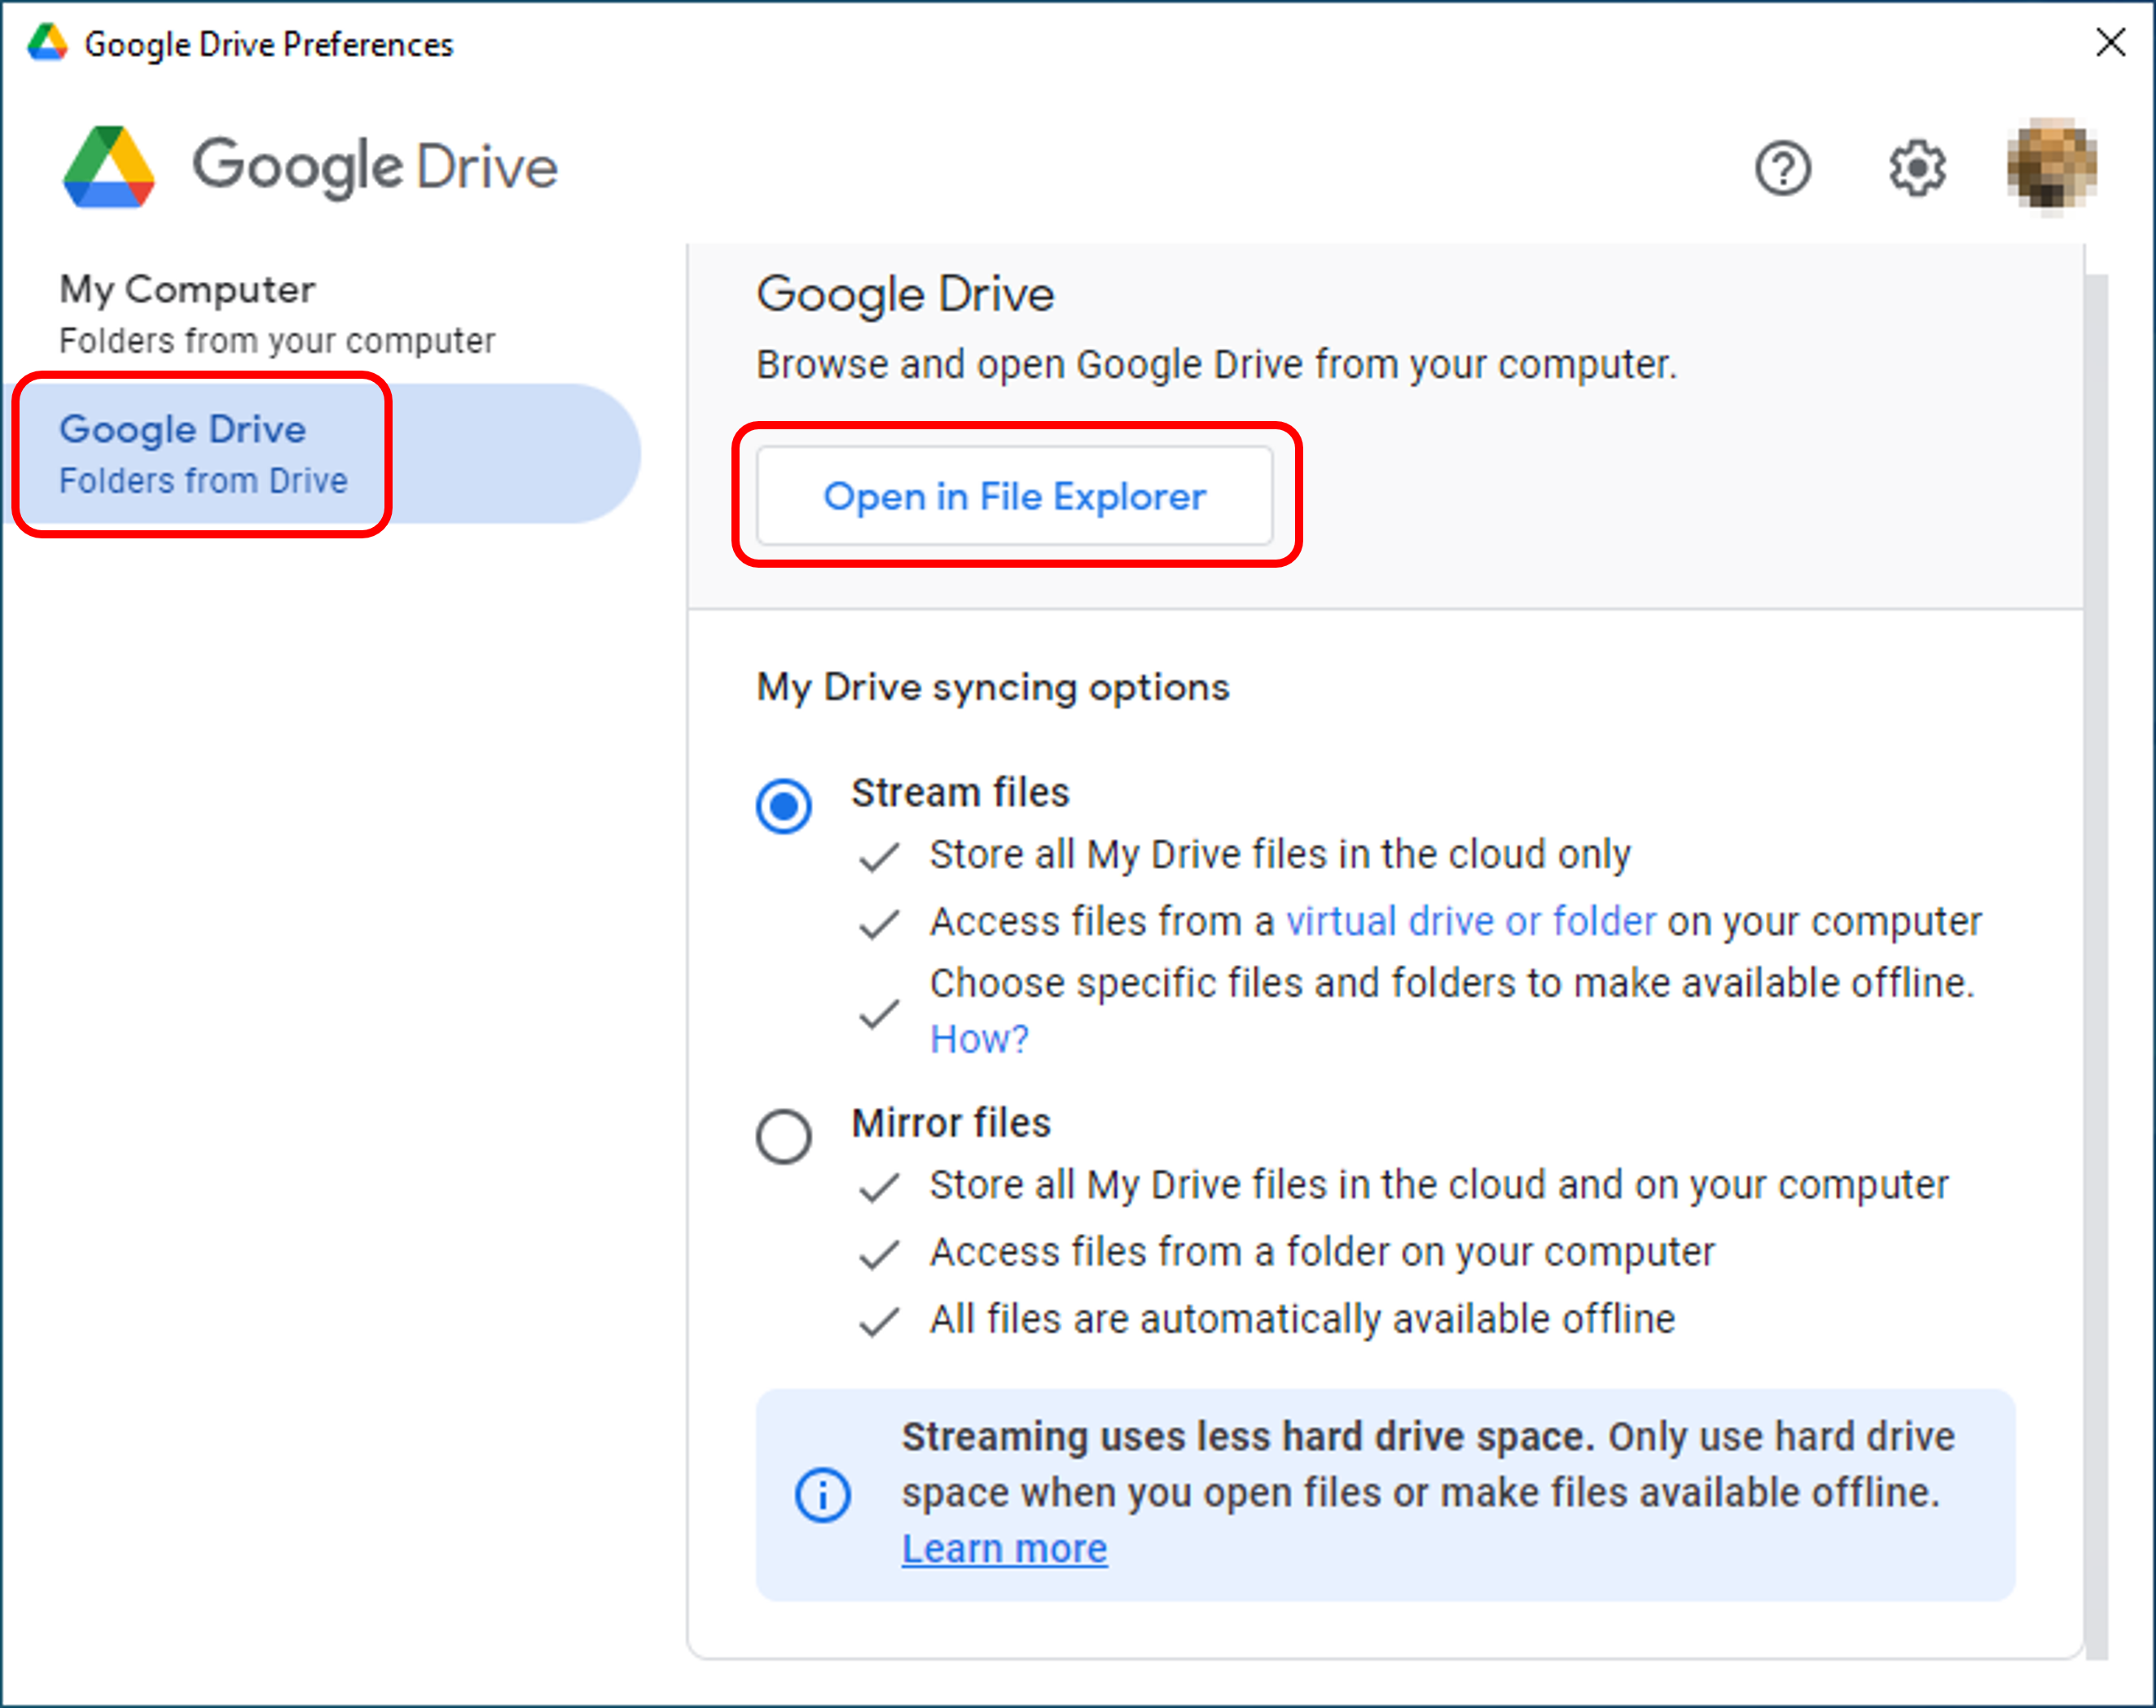Click Open in File Explorer button
Screen dimensions: 2156x1708
pyautogui.click(x=1014, y=496)
